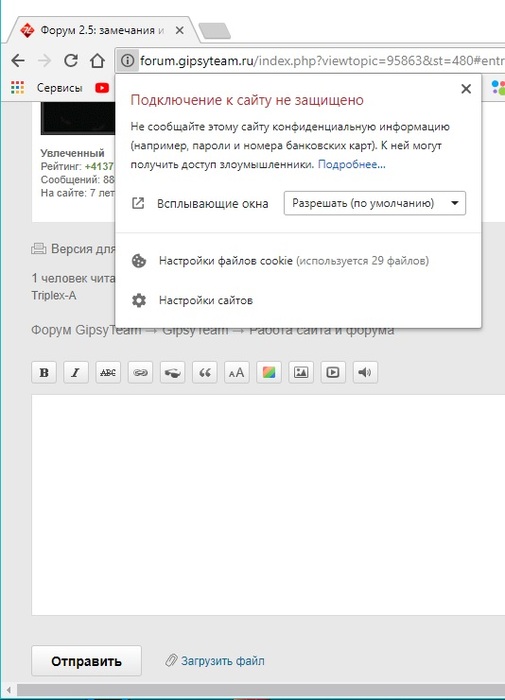Open a new browser tab
The height and width of the screenshot is (700, 505).
pos(214,31)
